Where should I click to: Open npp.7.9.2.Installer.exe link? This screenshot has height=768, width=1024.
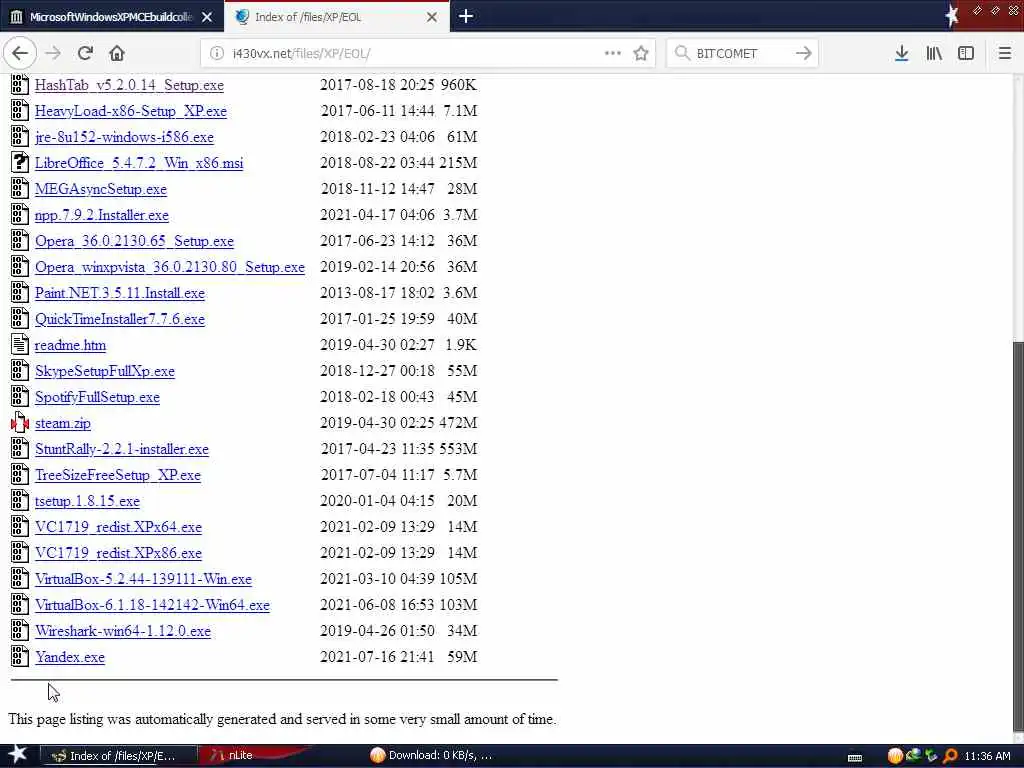[x=102, y=215]
